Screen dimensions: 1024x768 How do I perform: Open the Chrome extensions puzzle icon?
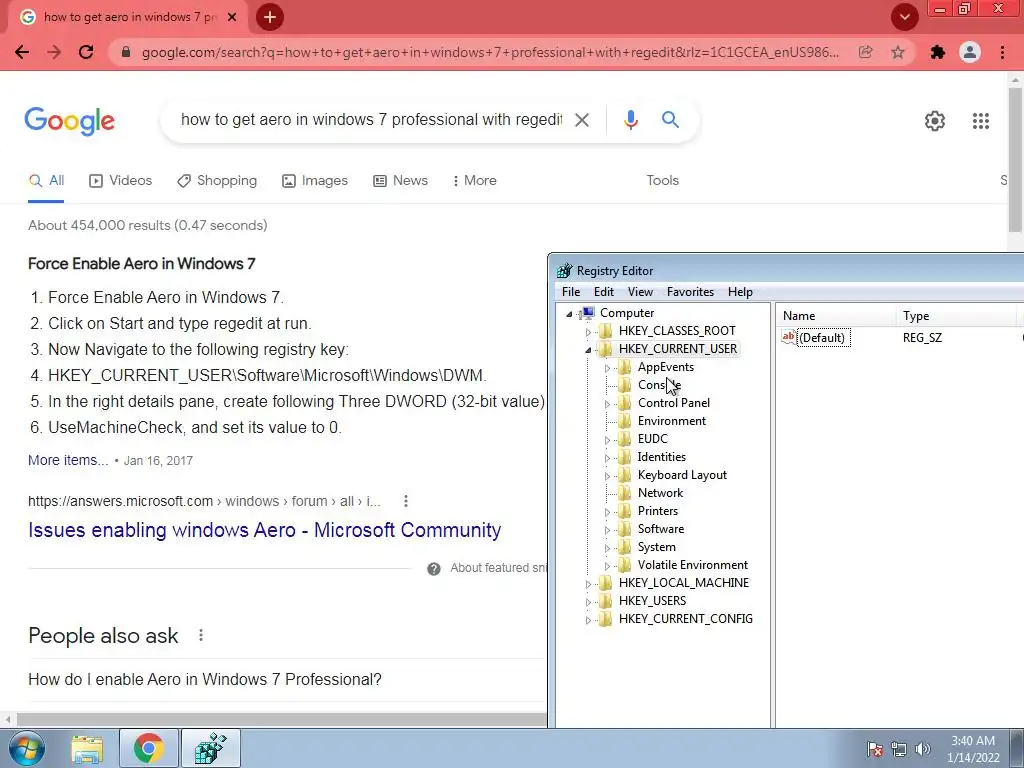[x=938, y=52]
